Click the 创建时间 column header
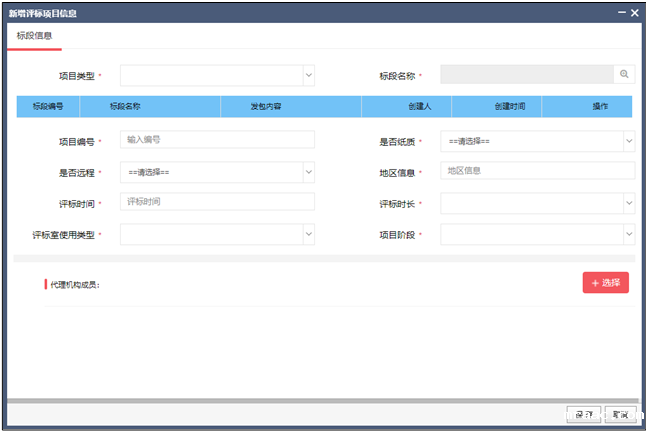 point(509,106)
